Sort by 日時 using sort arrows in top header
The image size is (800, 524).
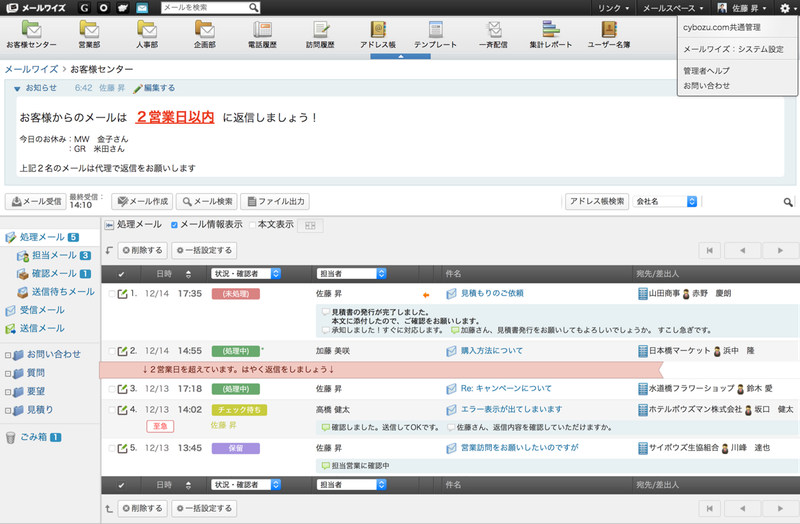point(188,275)
